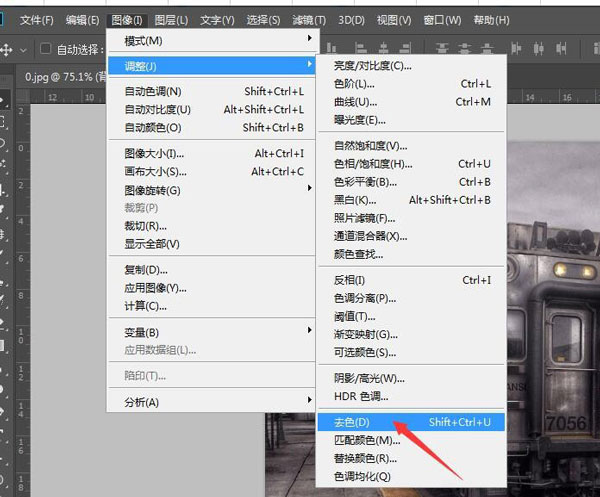Click the Distribute horizontal centers icon

pyautogui.click(x=539, y=48)
